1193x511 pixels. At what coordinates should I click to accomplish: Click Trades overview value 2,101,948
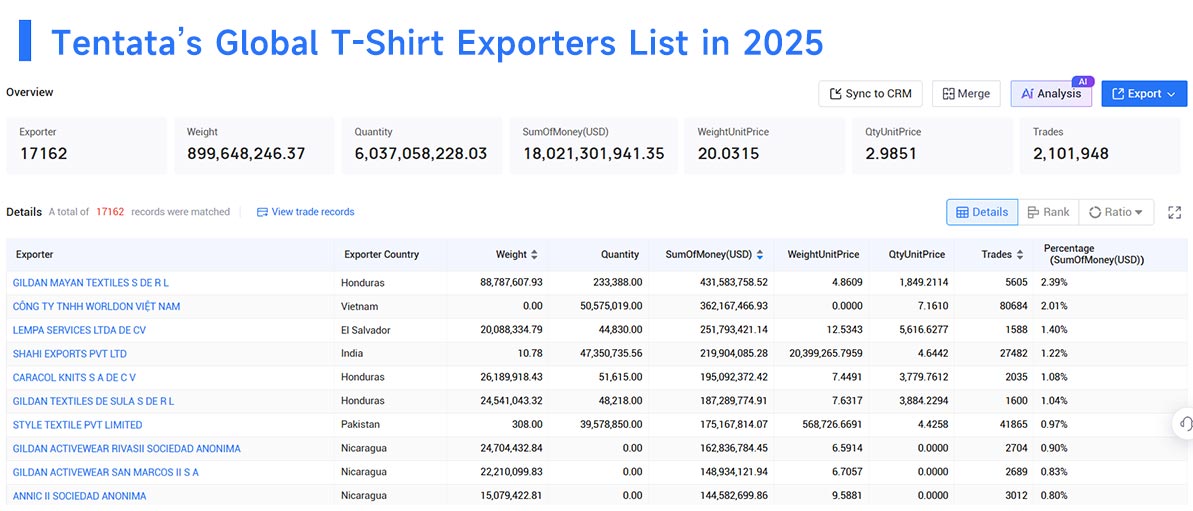tap(1071, 154)
